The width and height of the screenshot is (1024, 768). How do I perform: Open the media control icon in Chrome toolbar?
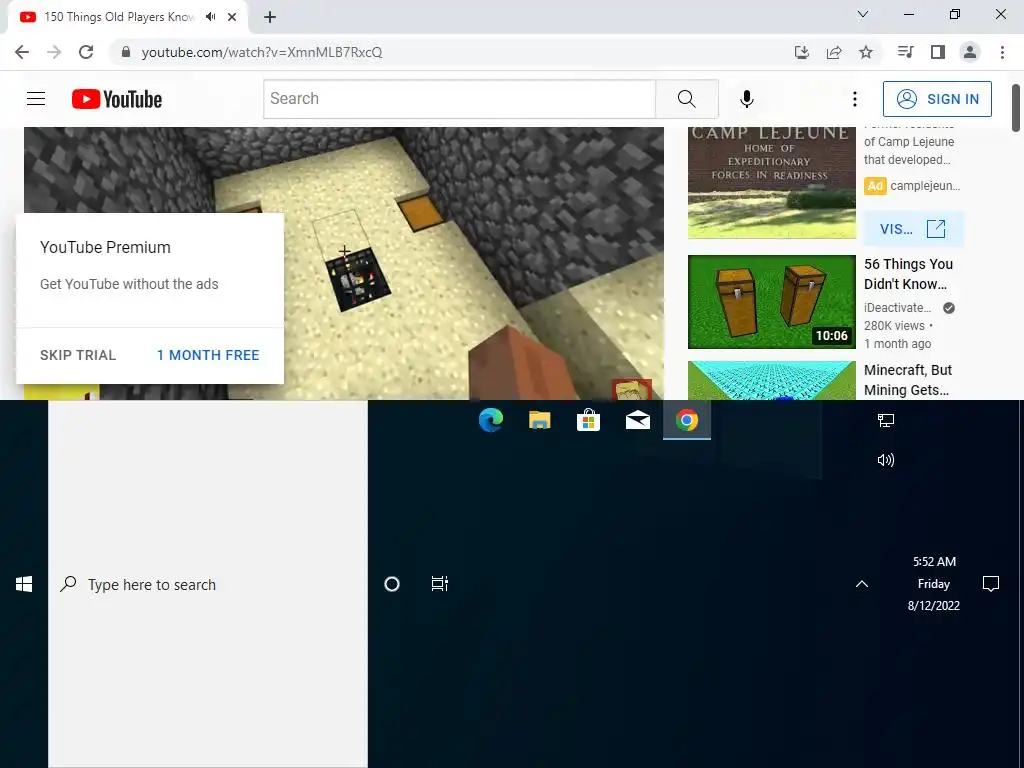coord(906,52)
